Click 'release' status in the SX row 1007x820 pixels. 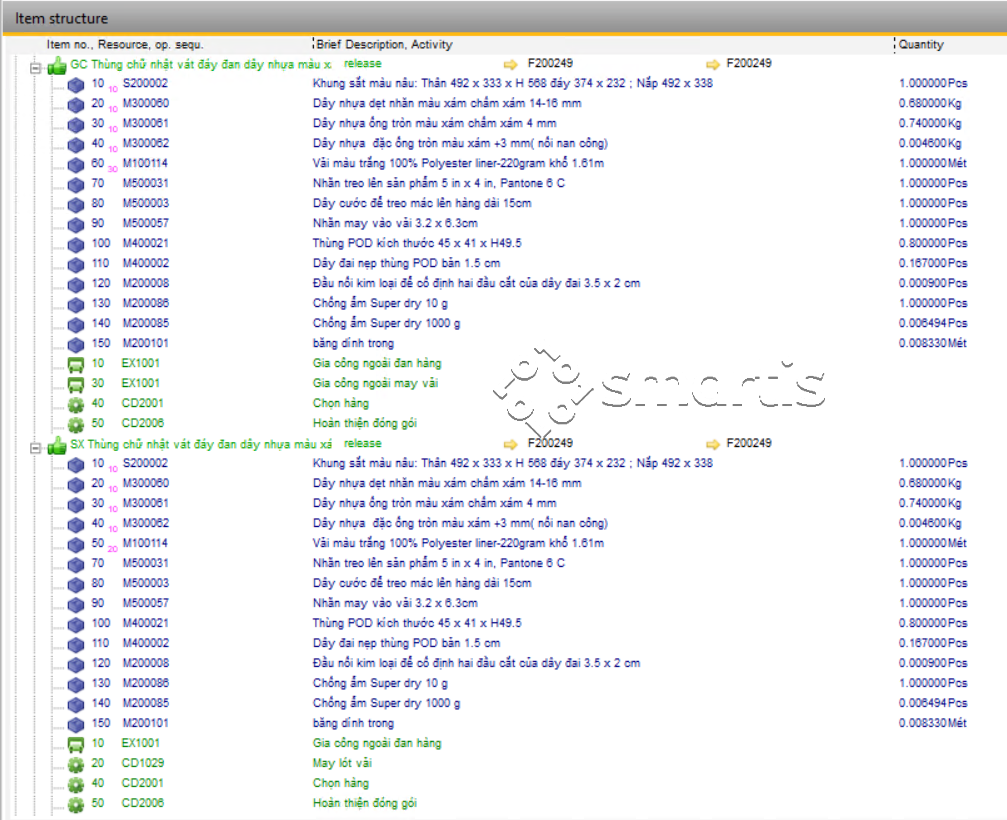coord(362,443)
